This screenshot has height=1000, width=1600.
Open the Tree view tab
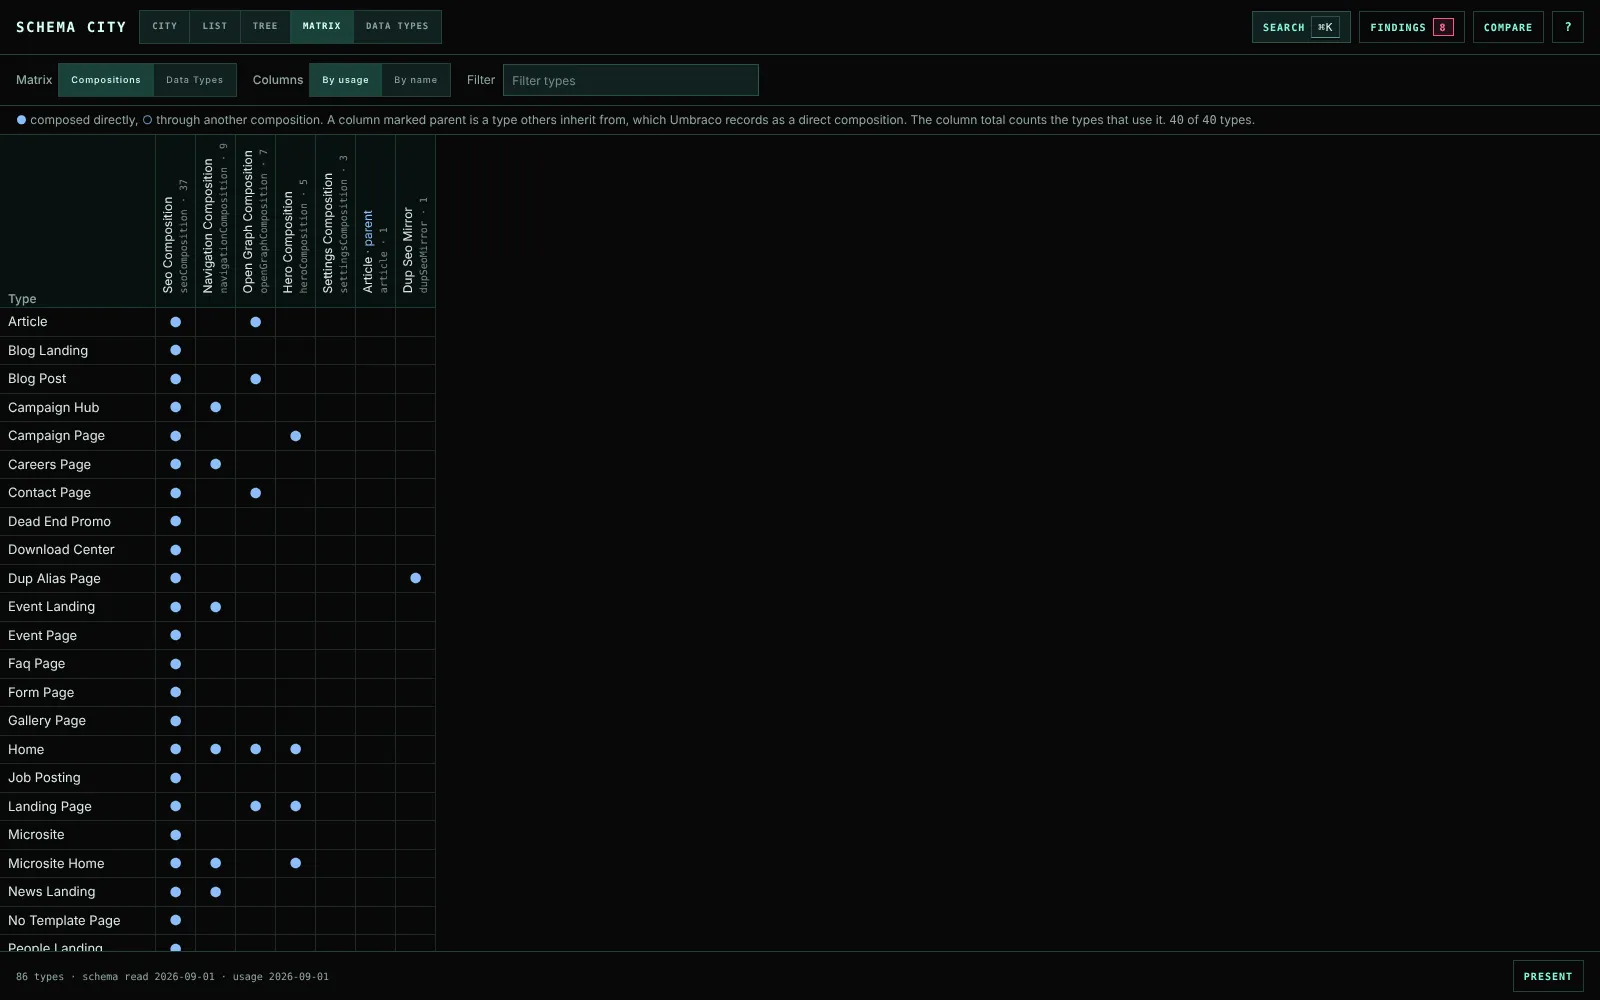click(265, 26)
